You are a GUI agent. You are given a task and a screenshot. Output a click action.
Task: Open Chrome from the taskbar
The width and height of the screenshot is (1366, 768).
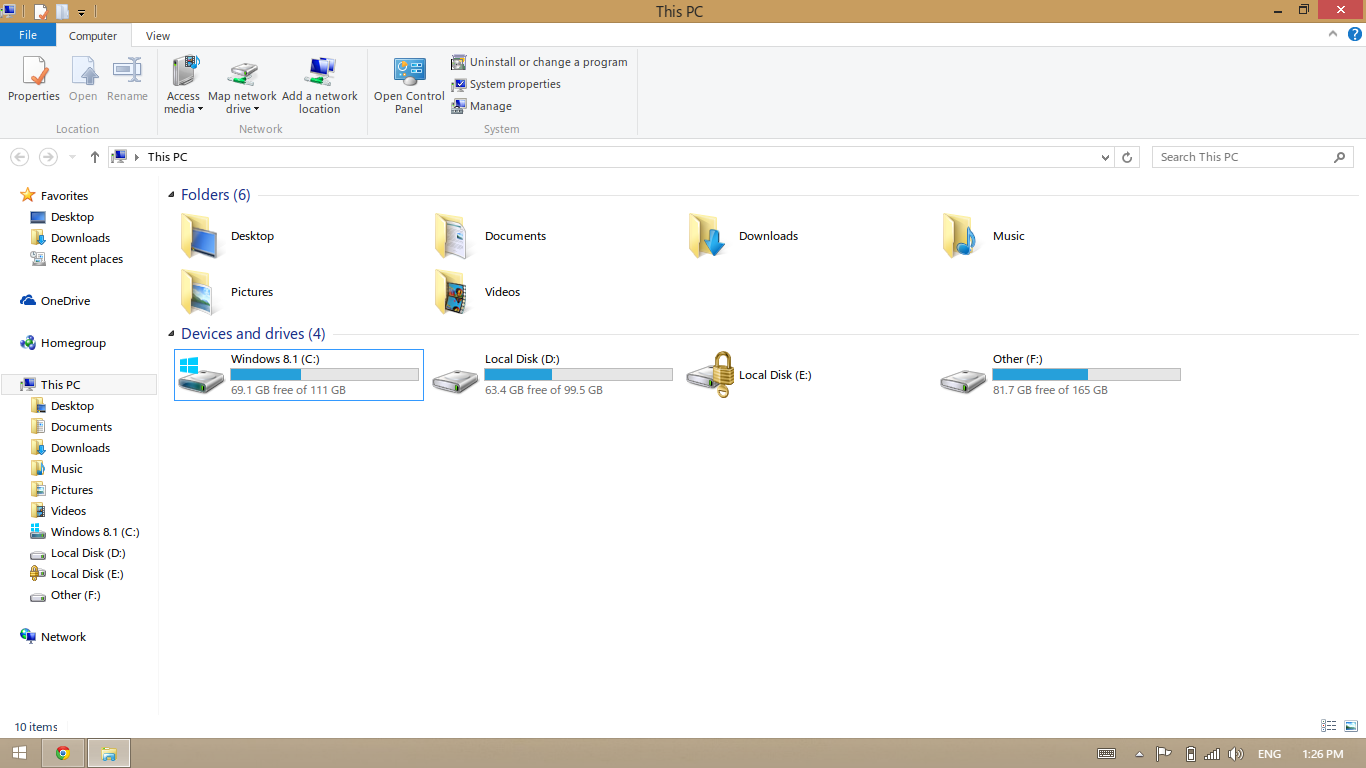(x=63, y=753)
